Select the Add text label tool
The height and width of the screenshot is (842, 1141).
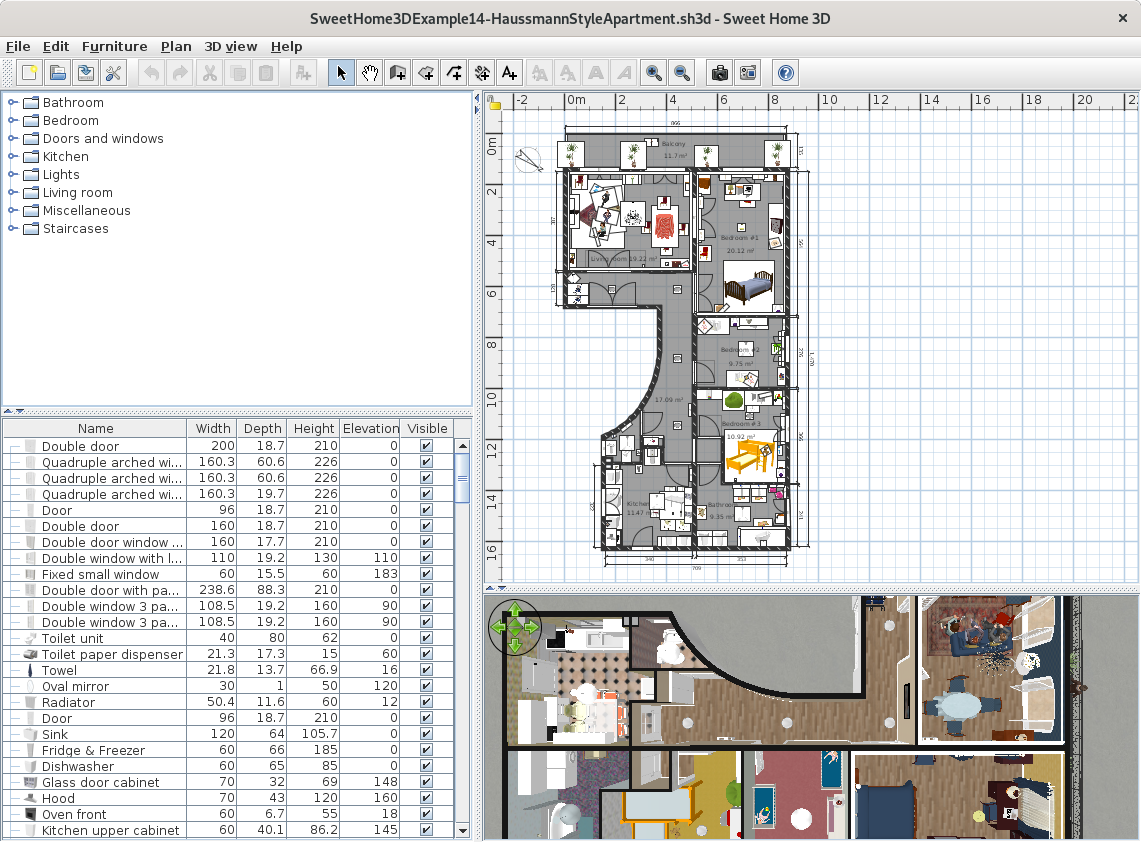[x=510, y=72]
